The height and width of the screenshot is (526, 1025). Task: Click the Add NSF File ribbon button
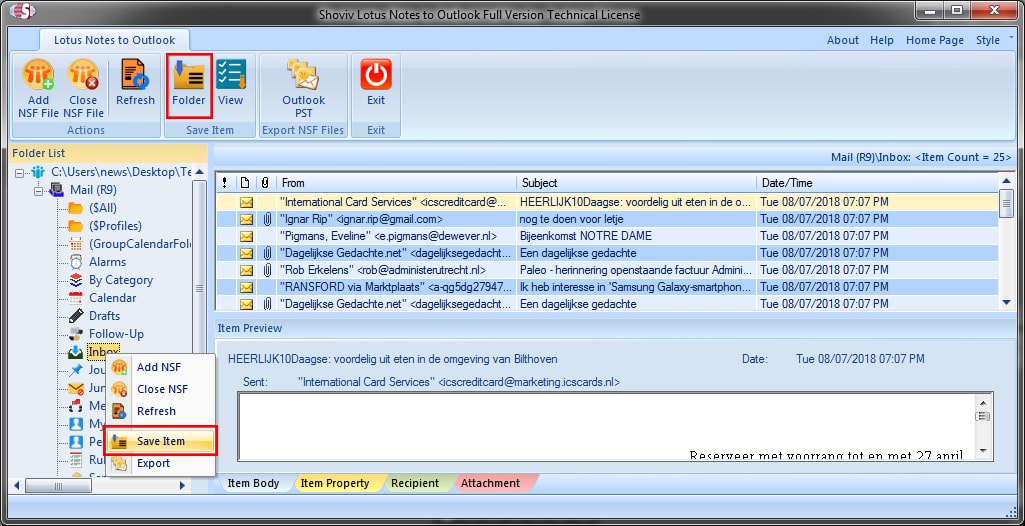tap(38, 88)
